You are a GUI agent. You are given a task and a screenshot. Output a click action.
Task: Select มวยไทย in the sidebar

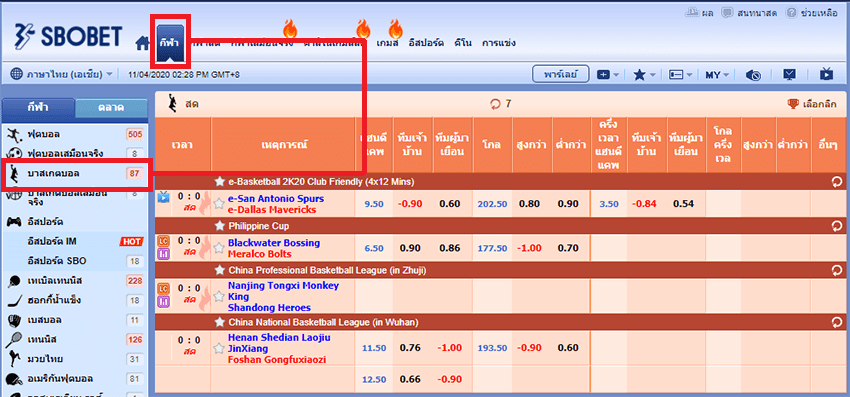(x=74, y=359)
